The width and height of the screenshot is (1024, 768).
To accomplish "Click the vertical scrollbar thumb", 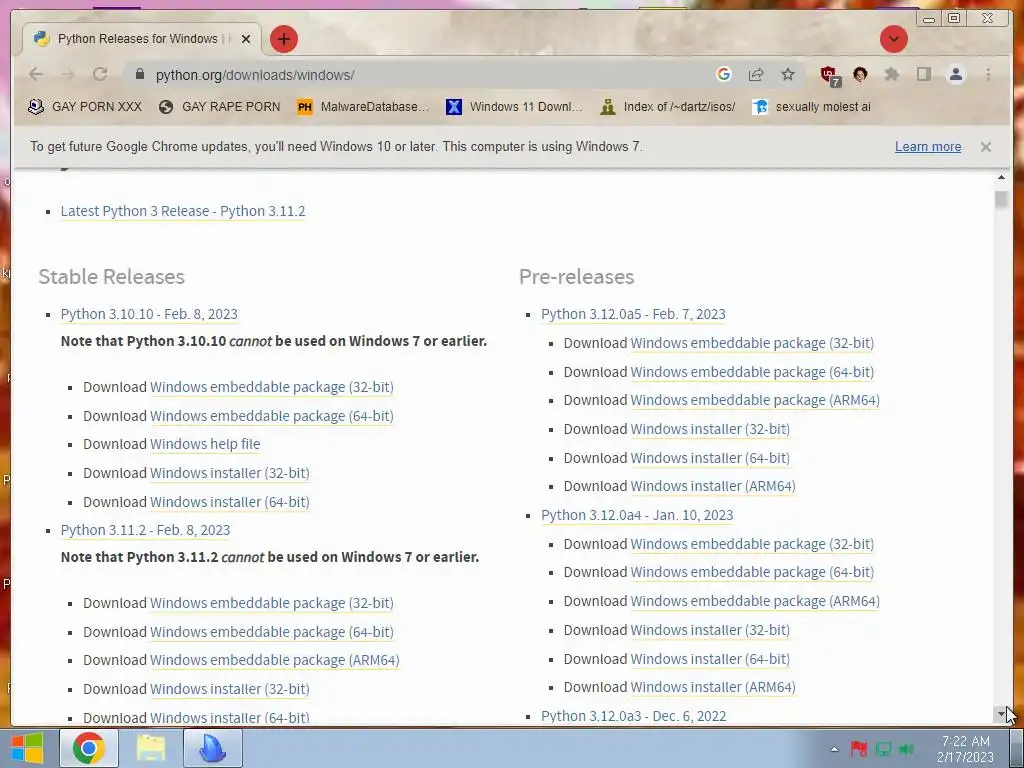I will pyautogui.click(x=1001, y=199).
